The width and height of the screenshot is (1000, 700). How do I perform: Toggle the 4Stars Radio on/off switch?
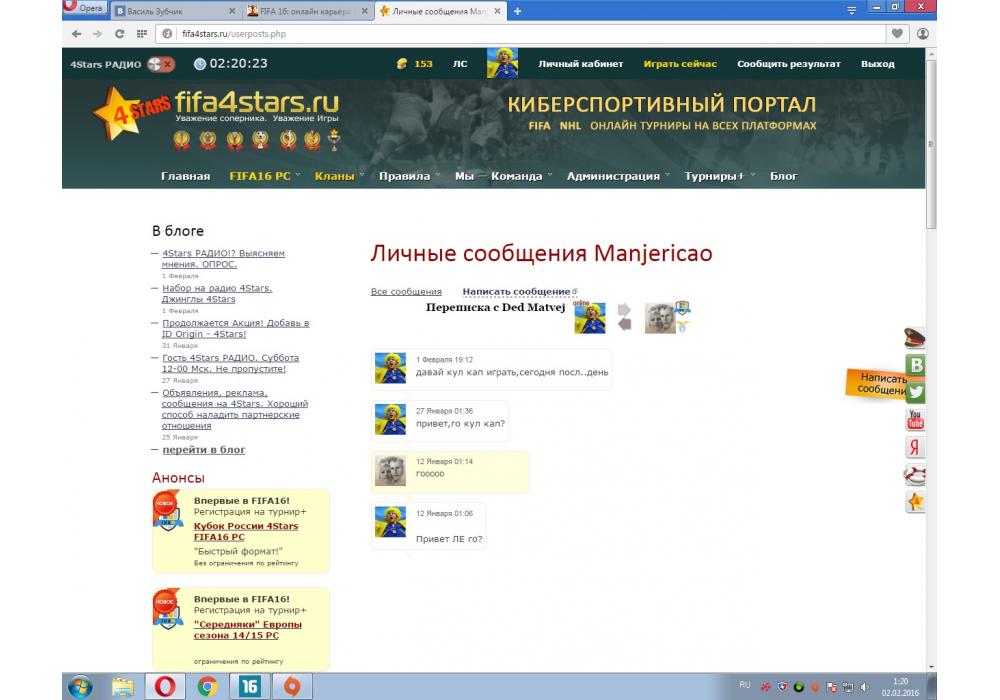point(160,64)
